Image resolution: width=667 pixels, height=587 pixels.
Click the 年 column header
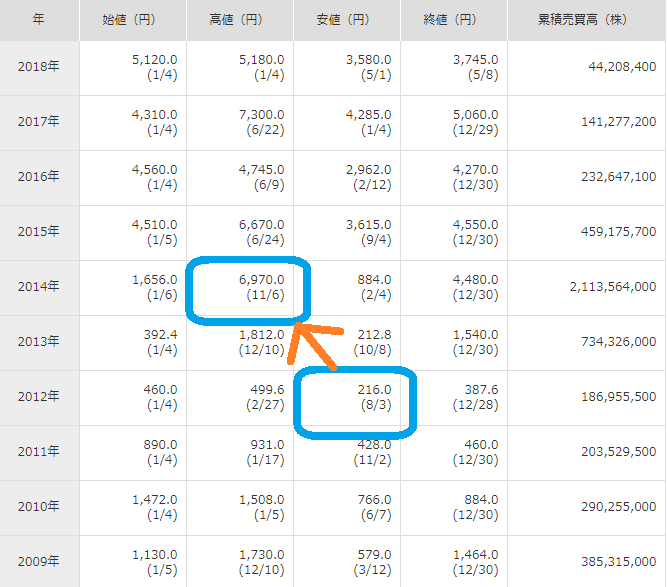38,19
